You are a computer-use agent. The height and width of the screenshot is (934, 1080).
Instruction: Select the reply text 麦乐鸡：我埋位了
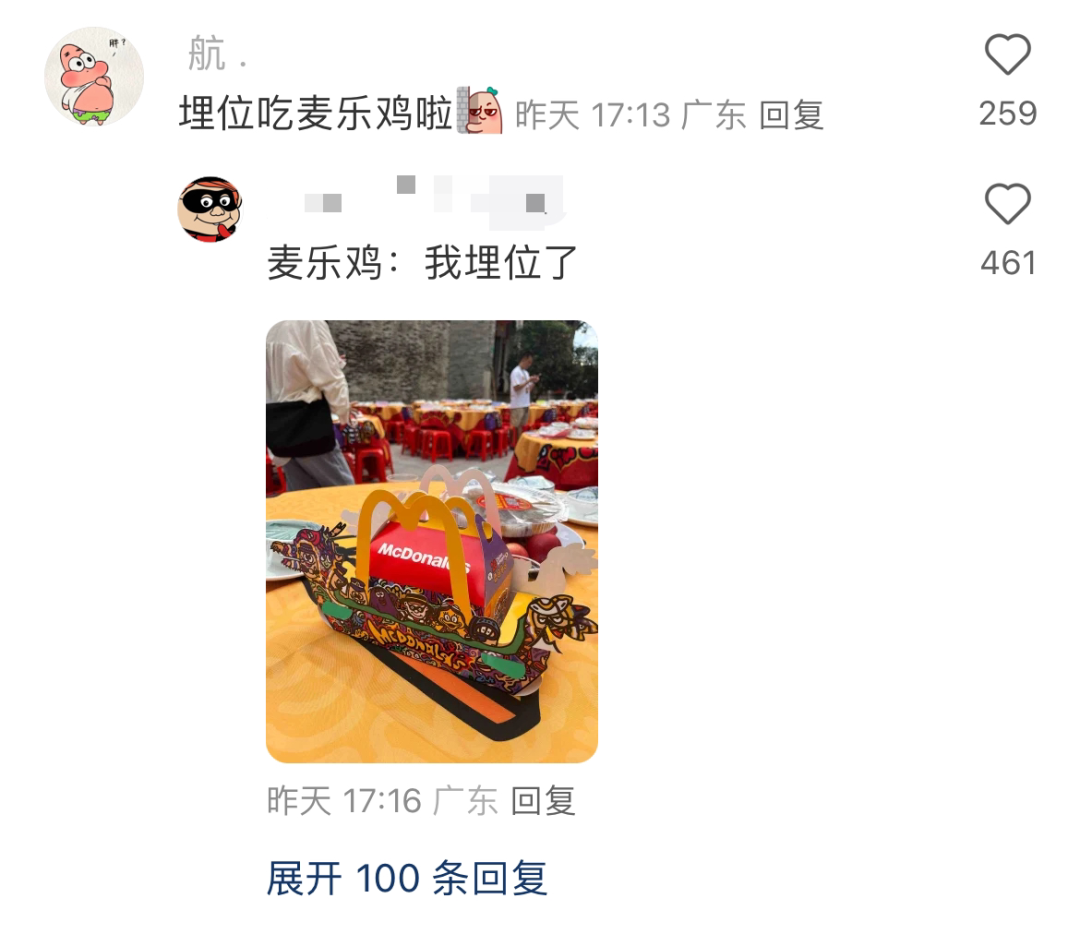422,262
